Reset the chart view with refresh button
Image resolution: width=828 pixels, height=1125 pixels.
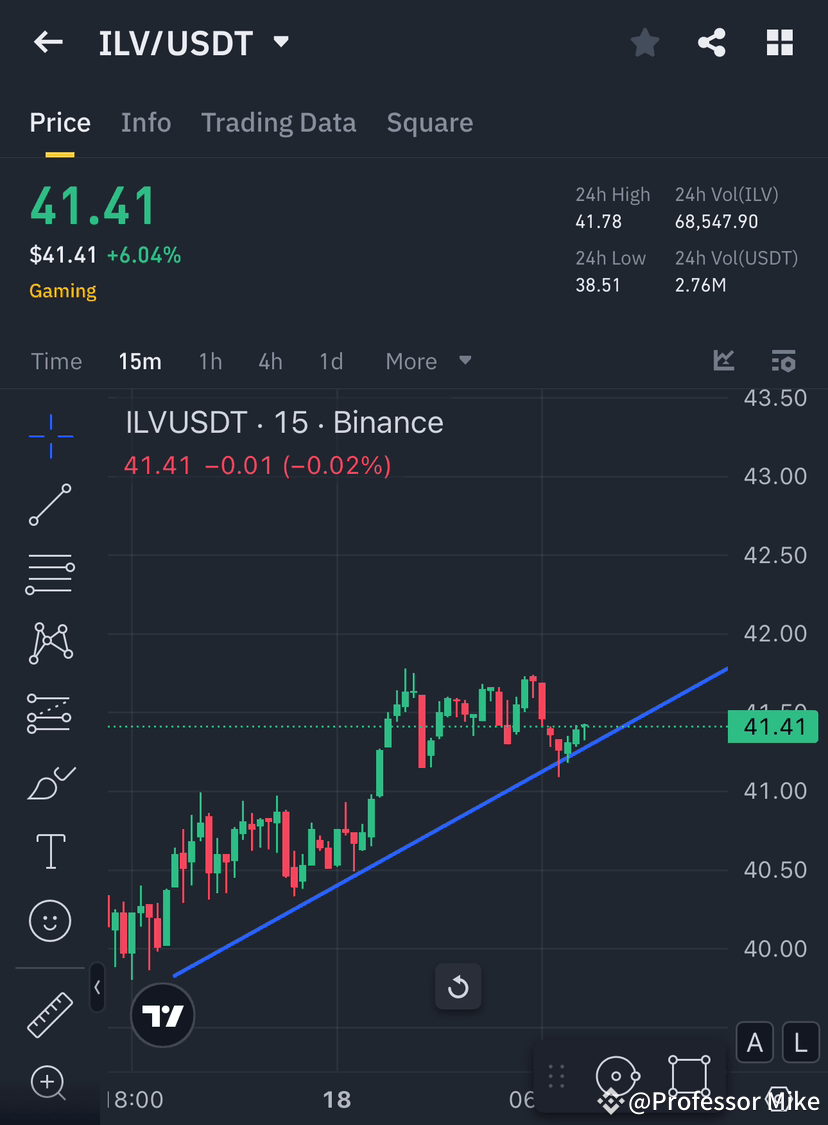(458, 987)
